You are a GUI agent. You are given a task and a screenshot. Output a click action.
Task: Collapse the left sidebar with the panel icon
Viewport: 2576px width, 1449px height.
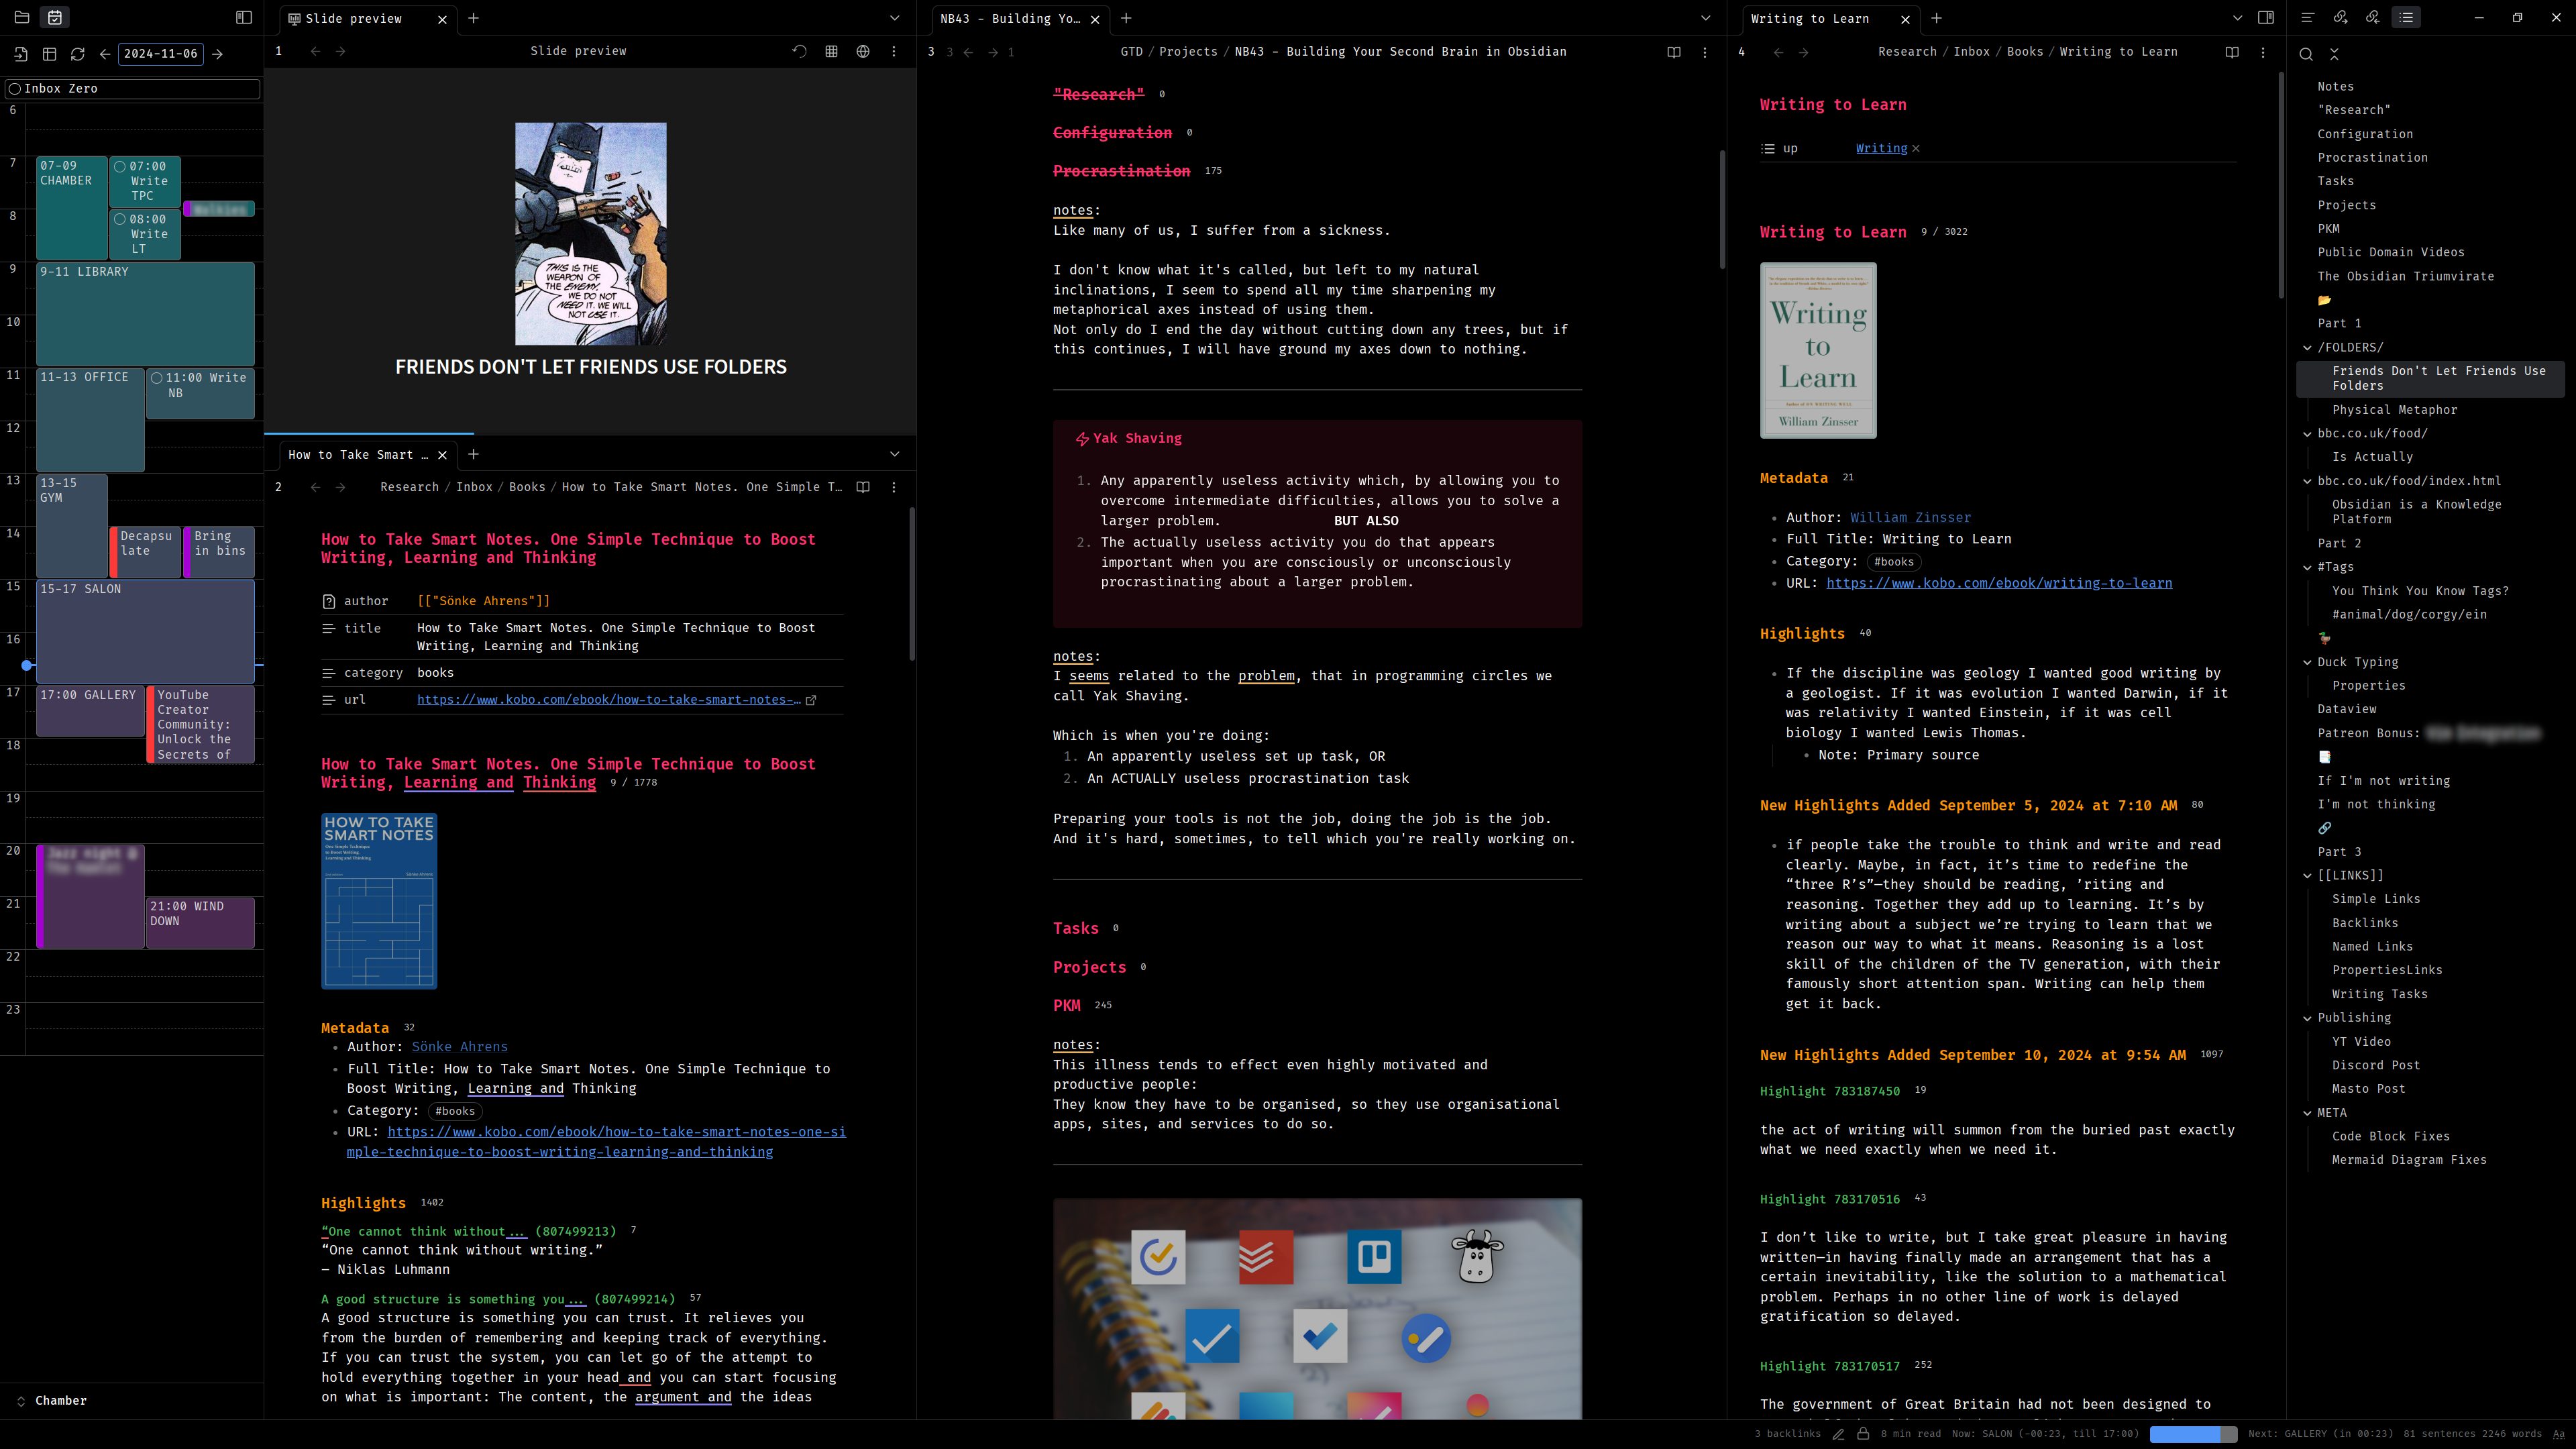tap(243, 17)
